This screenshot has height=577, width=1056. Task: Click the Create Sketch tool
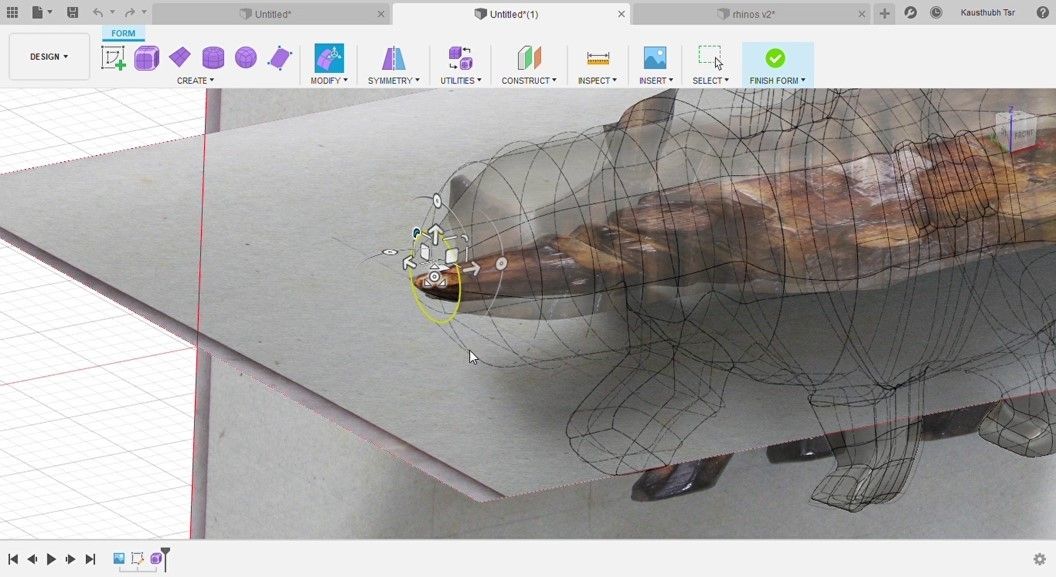pyautogui.click(x=113, y=58)
